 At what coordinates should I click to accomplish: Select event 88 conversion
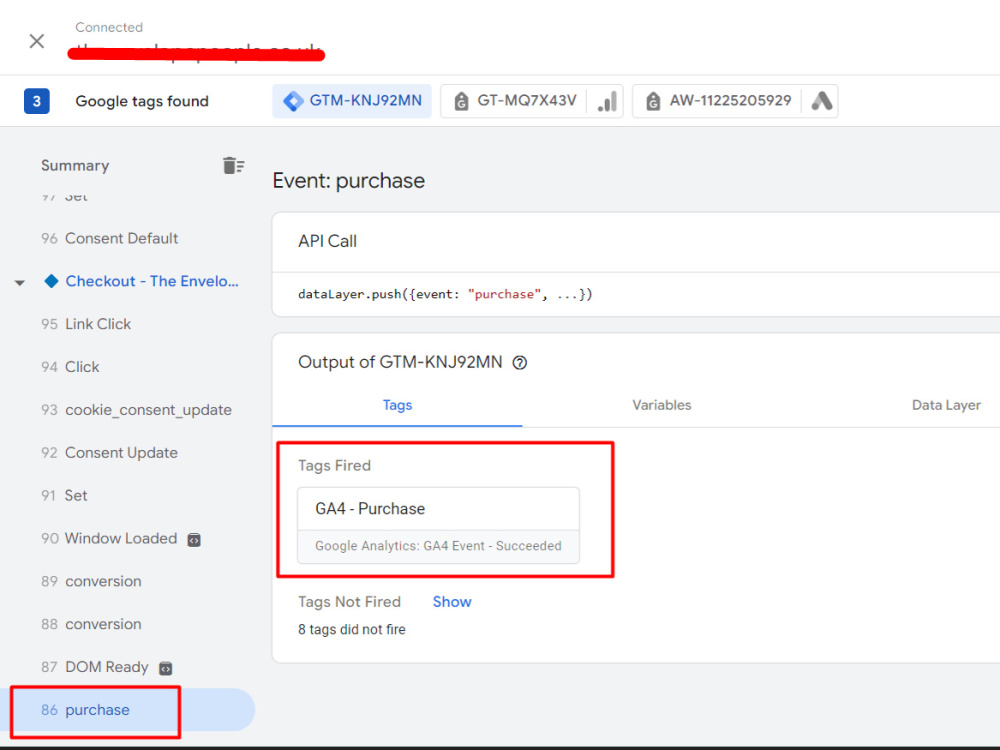point(91,624)
